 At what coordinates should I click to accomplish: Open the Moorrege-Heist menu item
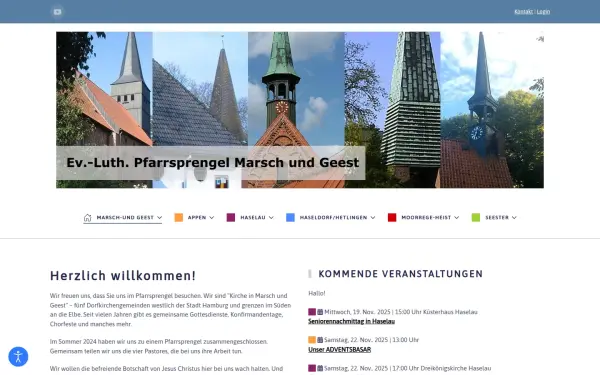coord(426,218)
